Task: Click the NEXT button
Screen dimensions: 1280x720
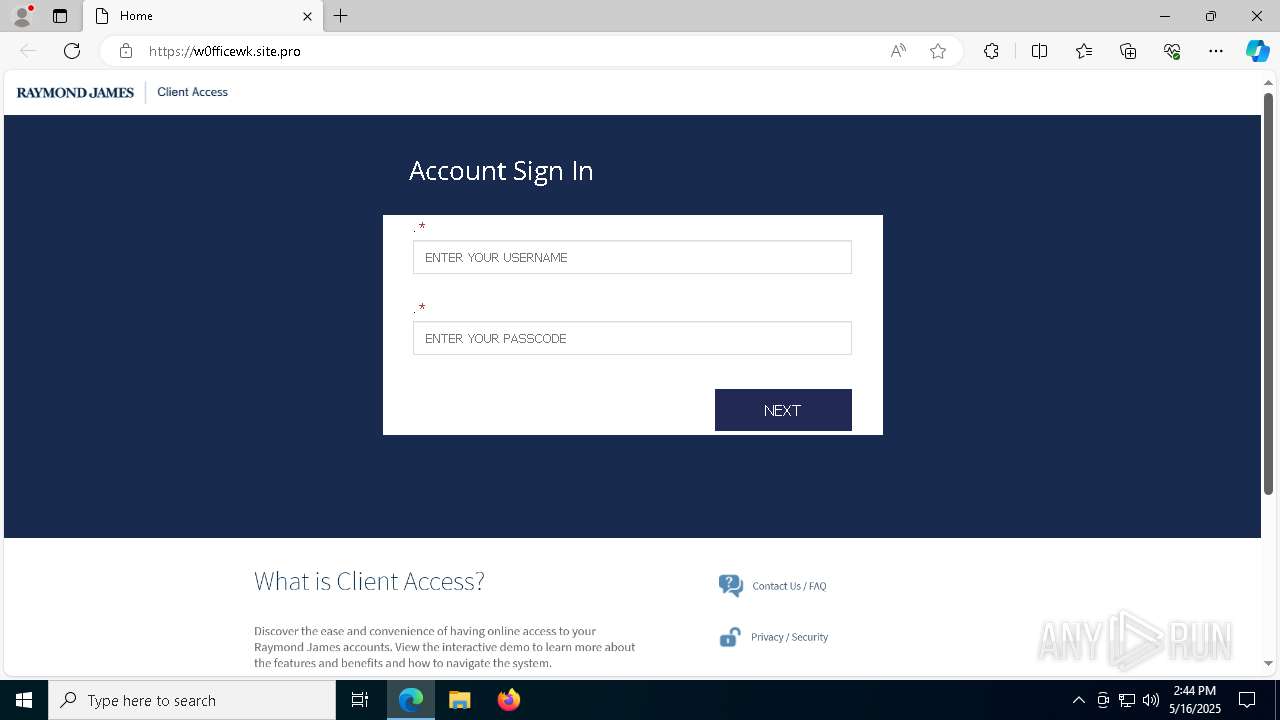Action: (x=783, y=410)
